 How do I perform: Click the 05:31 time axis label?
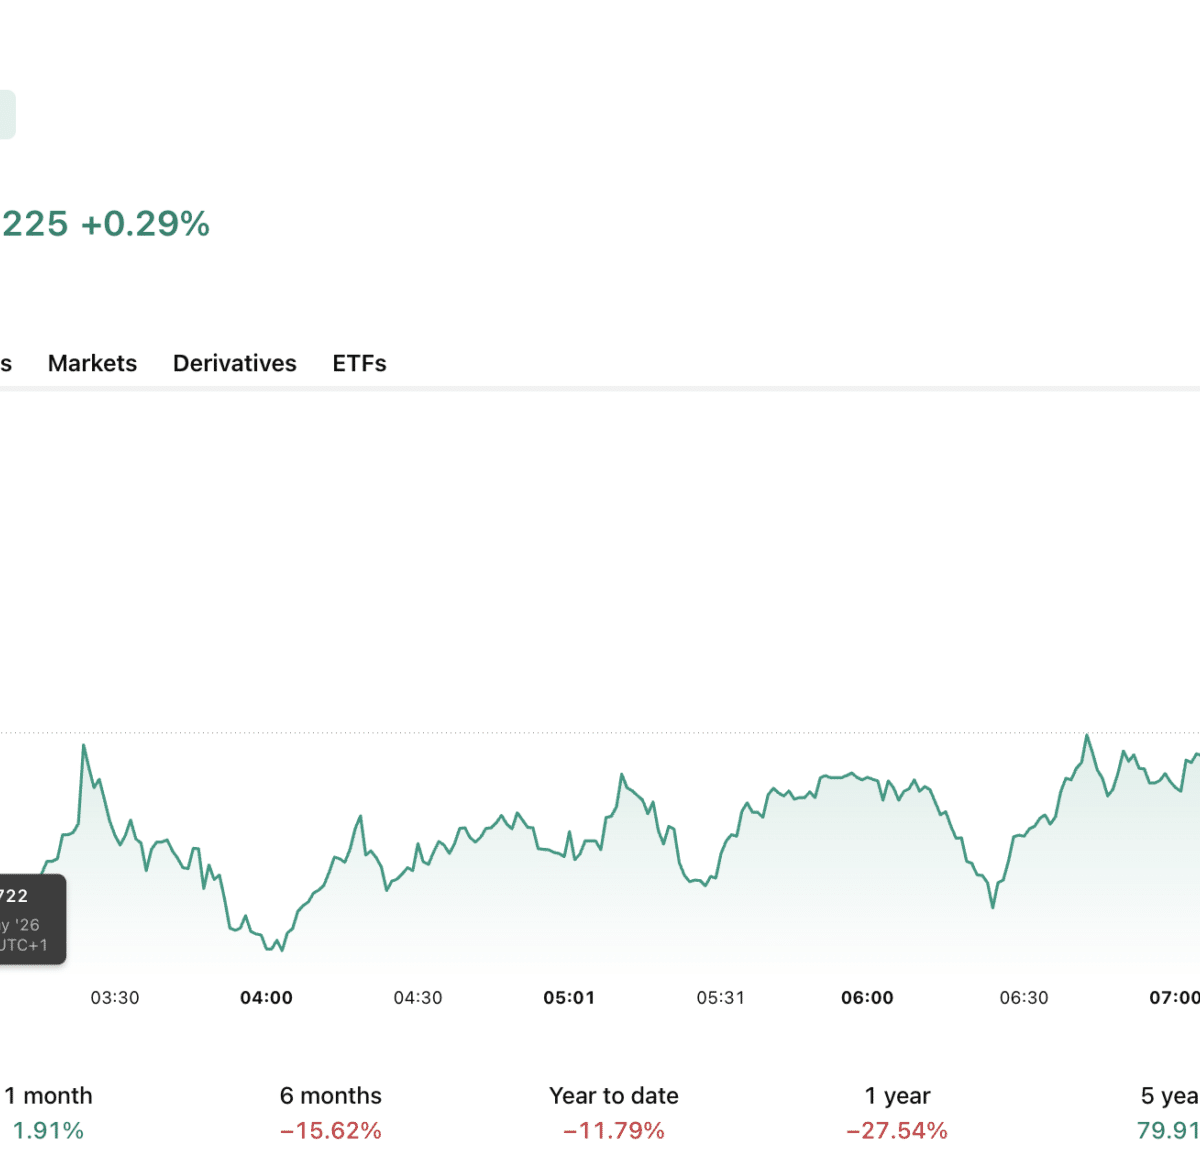pyautogui.click(x=721, y=998)
